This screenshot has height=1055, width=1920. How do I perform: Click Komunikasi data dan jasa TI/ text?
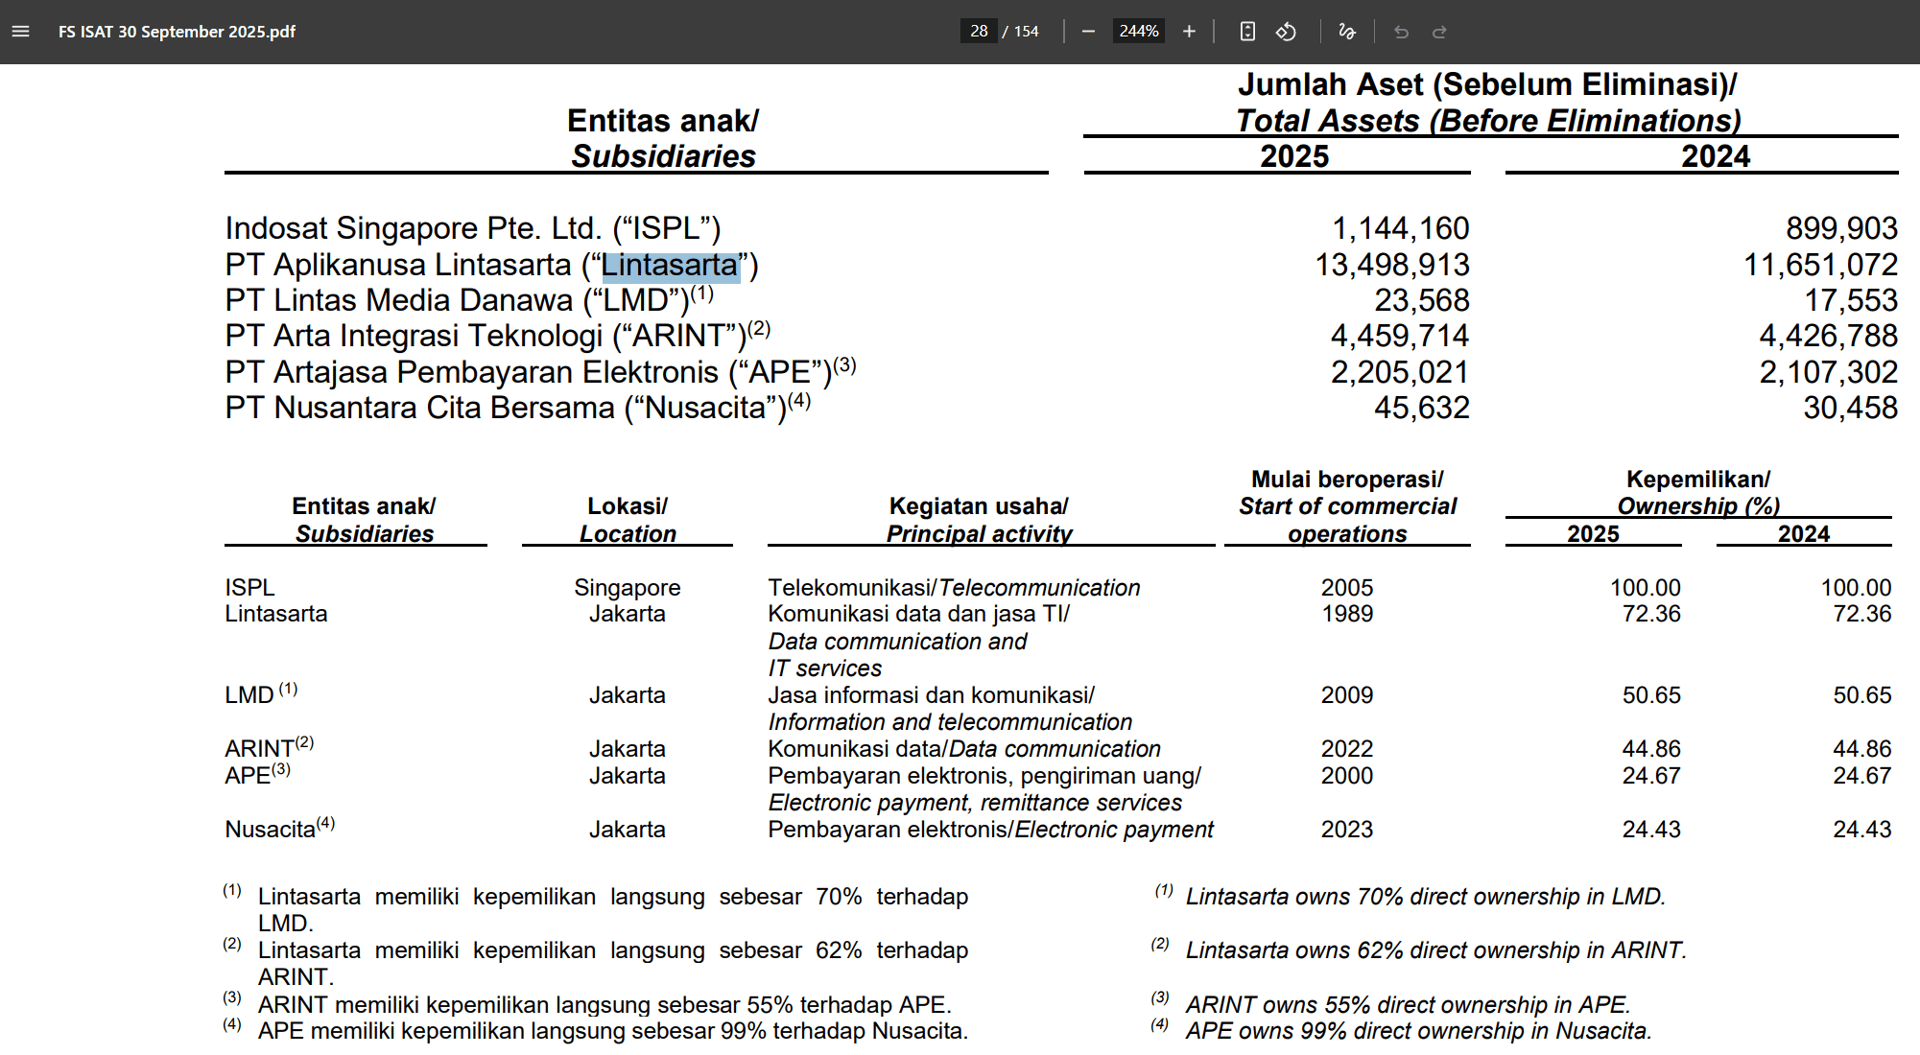(x=919, y=614)
